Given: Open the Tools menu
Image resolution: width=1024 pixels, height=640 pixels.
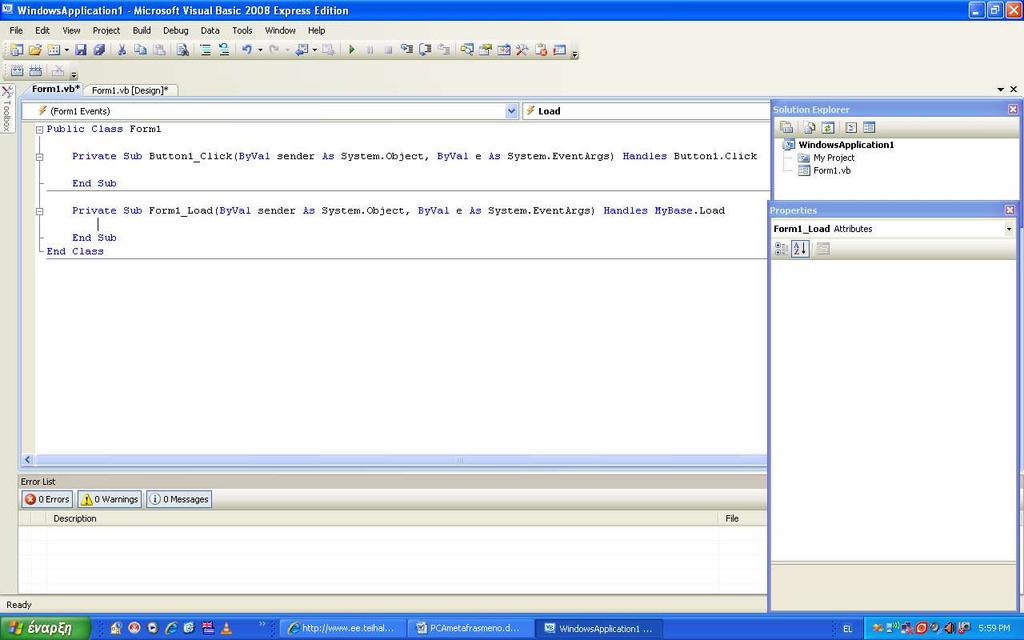Looking at the screenshot, I should (x=242, y=31).
